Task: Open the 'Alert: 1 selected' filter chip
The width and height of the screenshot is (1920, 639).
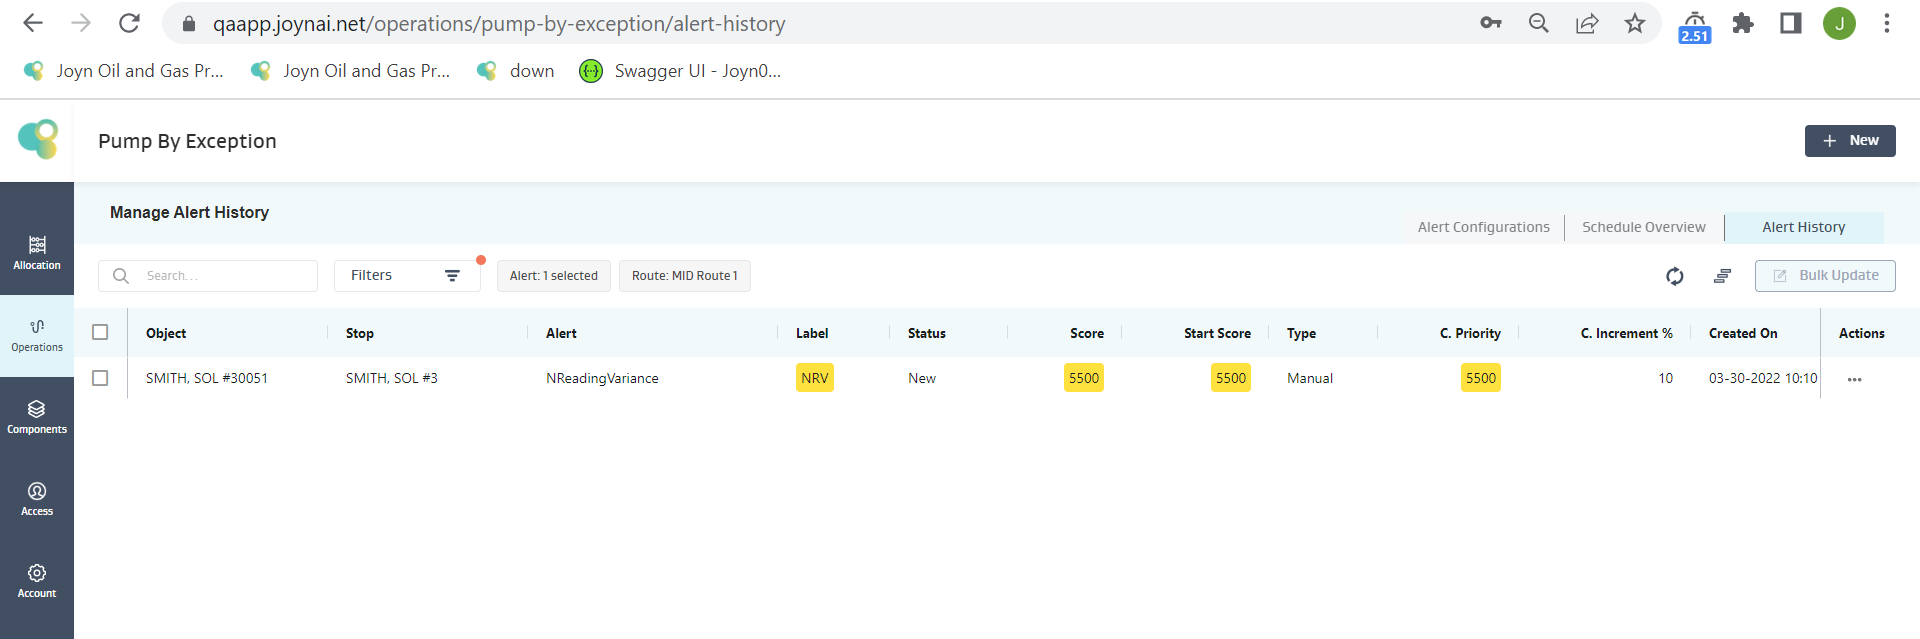Action: tap(553, 276)
